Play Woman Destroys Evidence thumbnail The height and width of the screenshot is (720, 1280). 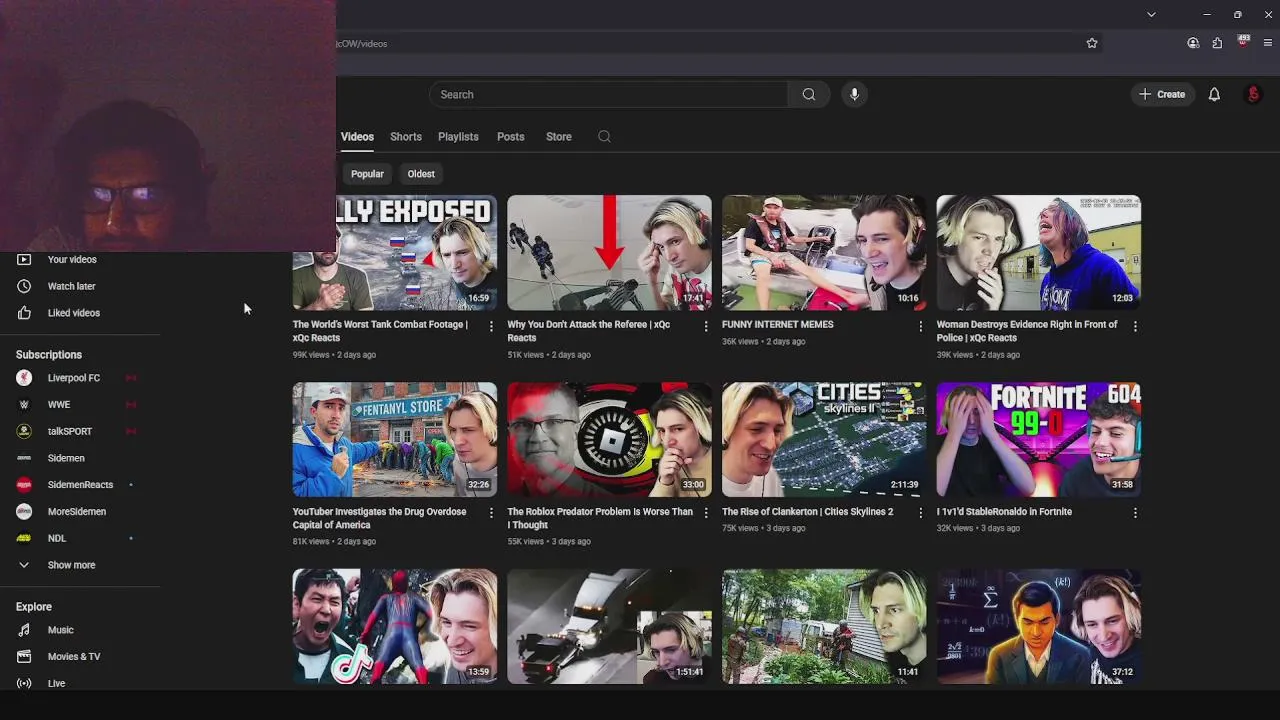pos(1039,252)
